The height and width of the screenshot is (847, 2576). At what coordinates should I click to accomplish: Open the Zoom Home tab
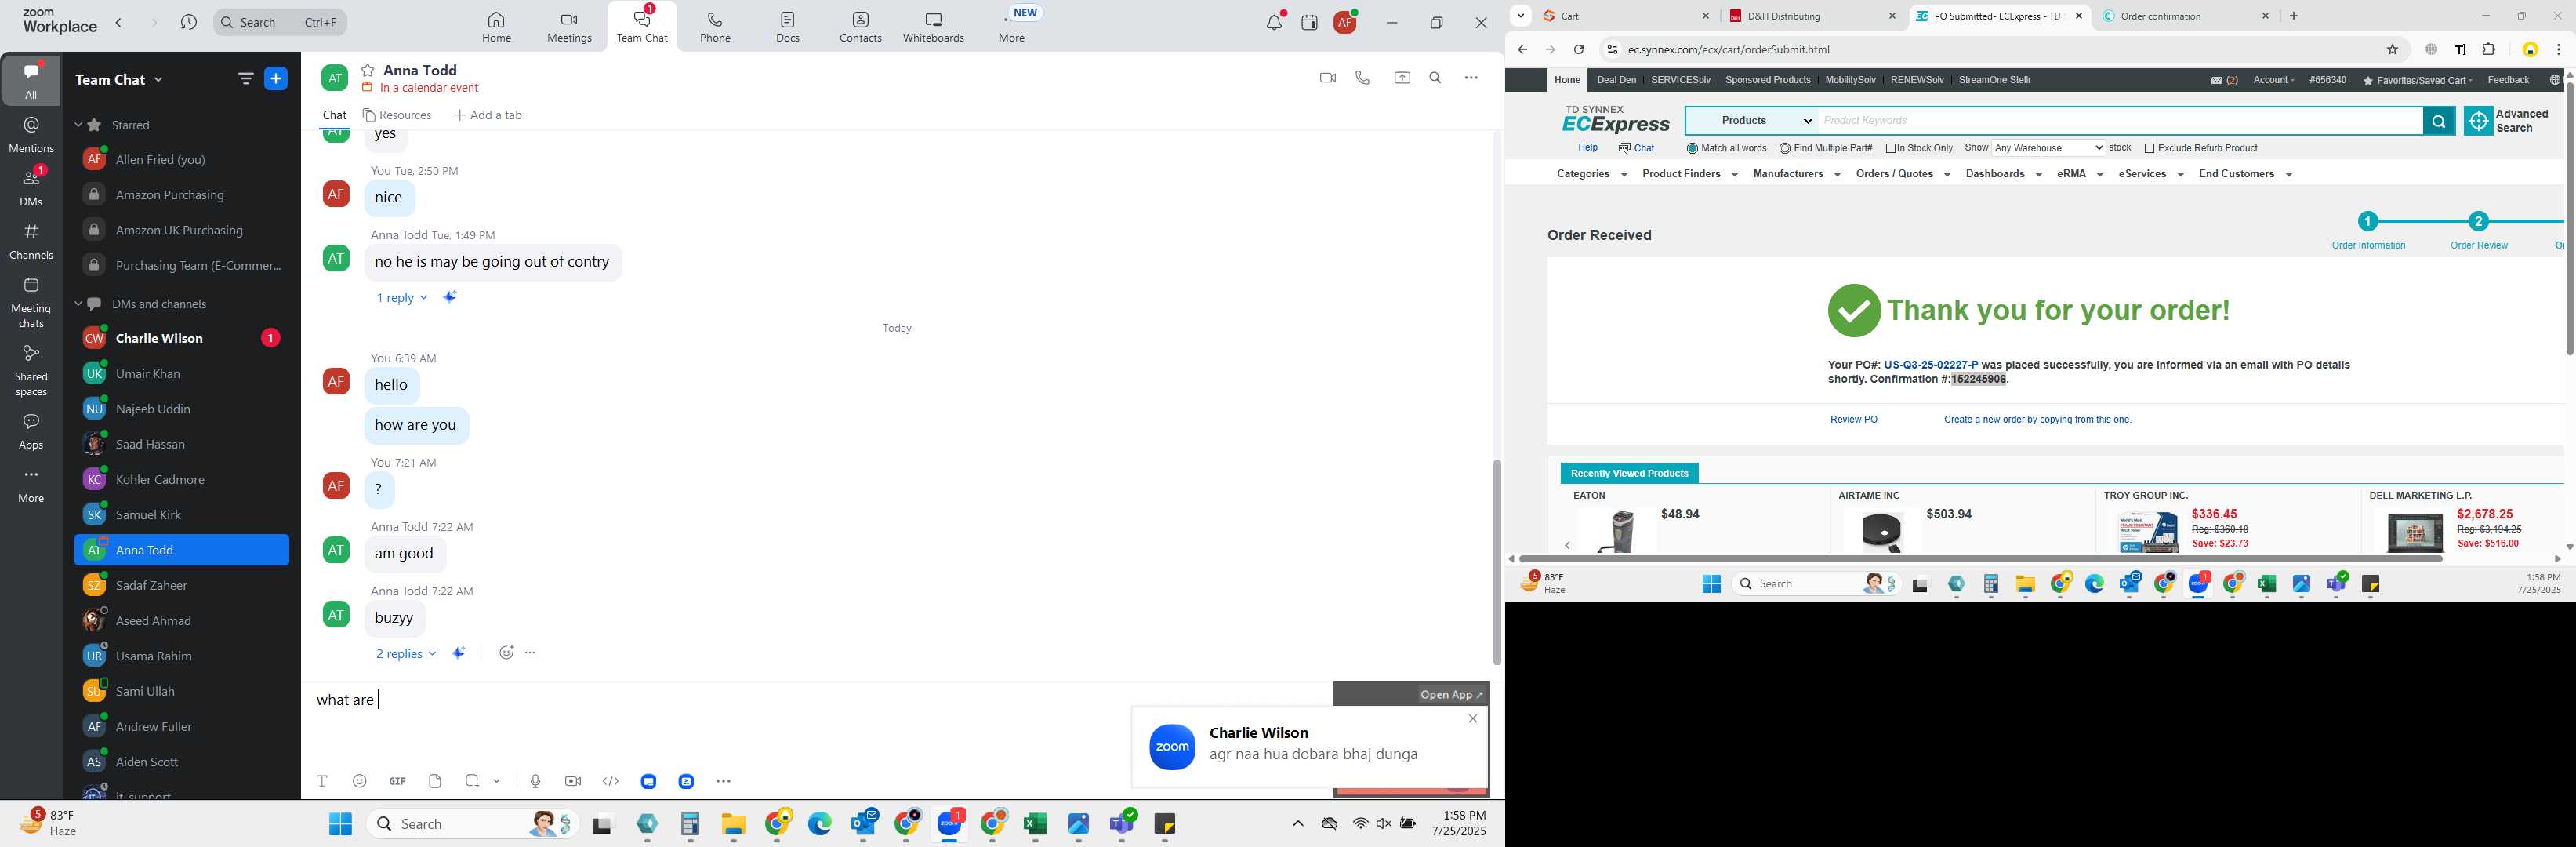[496, 27]
